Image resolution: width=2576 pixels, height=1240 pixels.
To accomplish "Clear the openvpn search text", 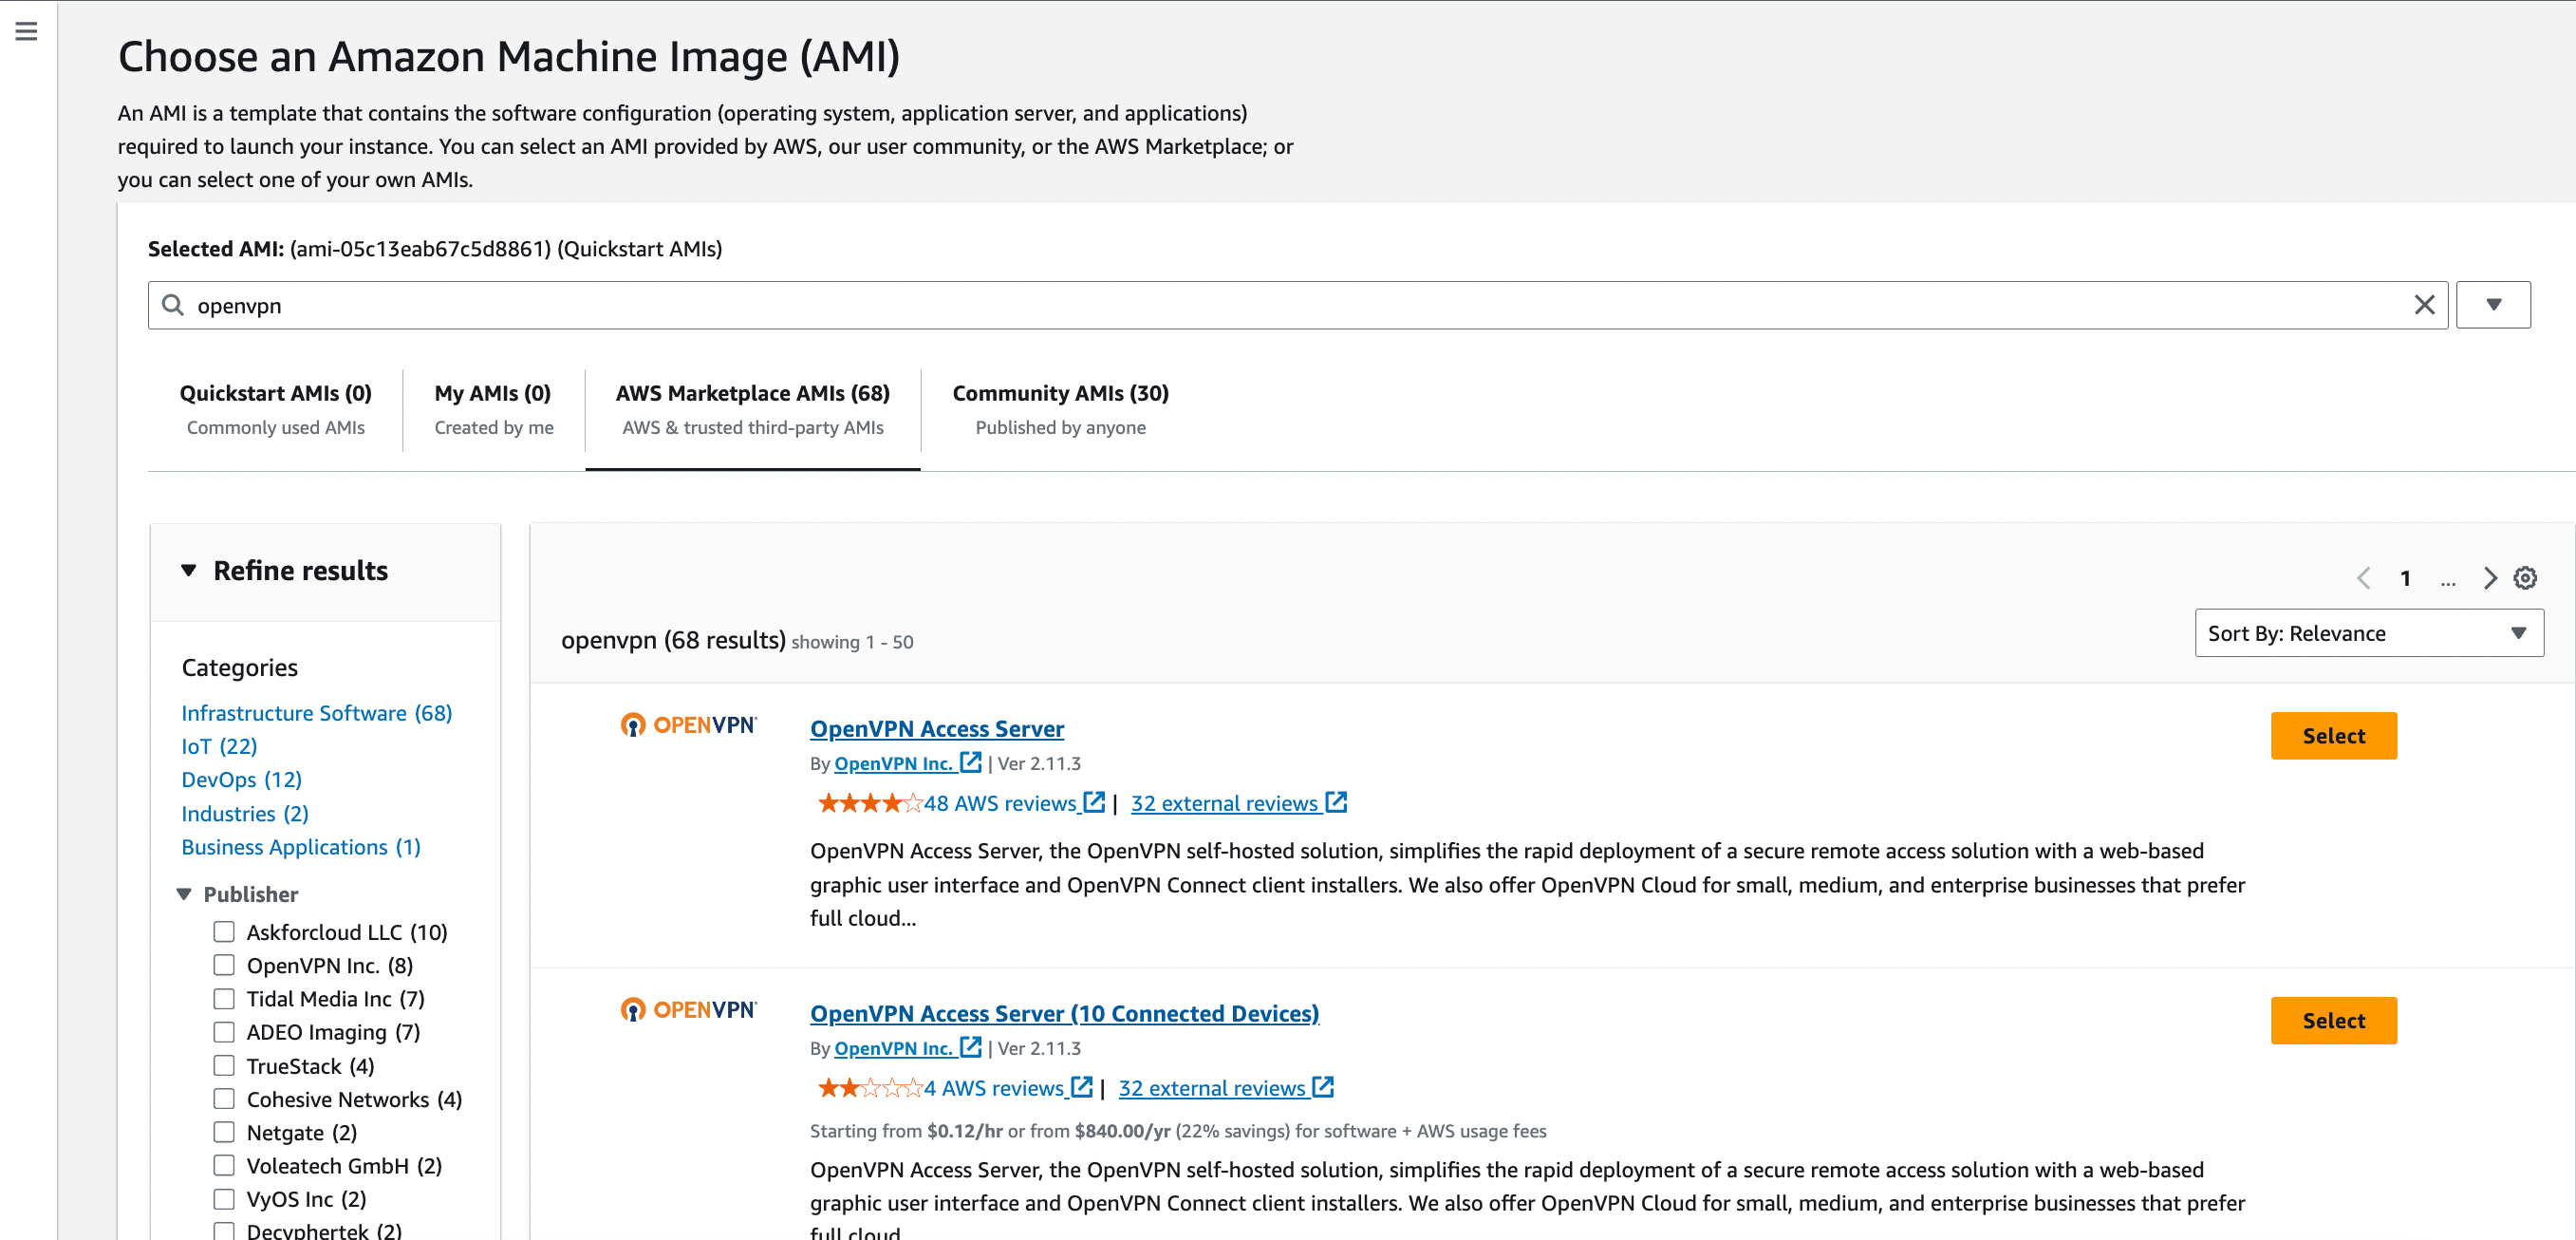I will [x=2423, y=305].
